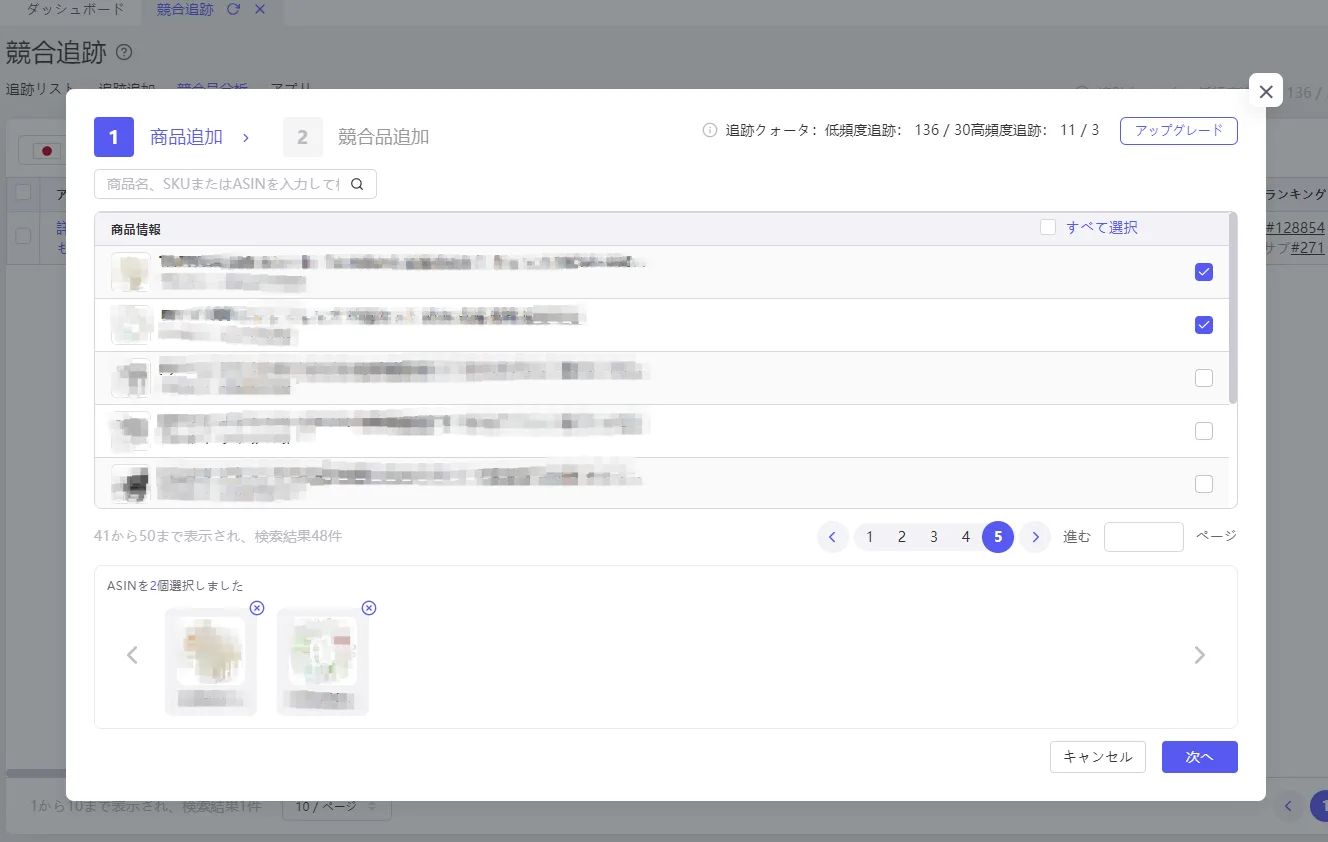Go to the previous results page
The width and height of the screenshot is (1328, 842).
coord(832,537)
